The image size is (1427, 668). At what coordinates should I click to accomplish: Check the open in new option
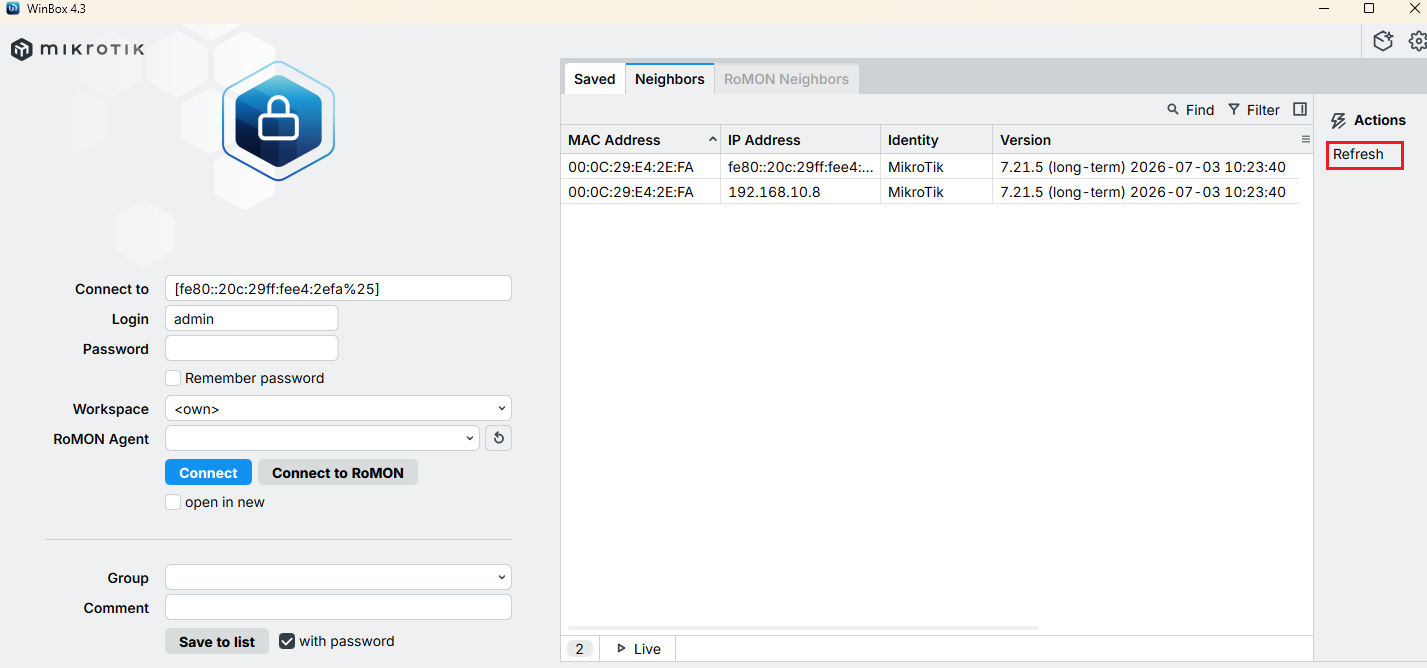173,502
